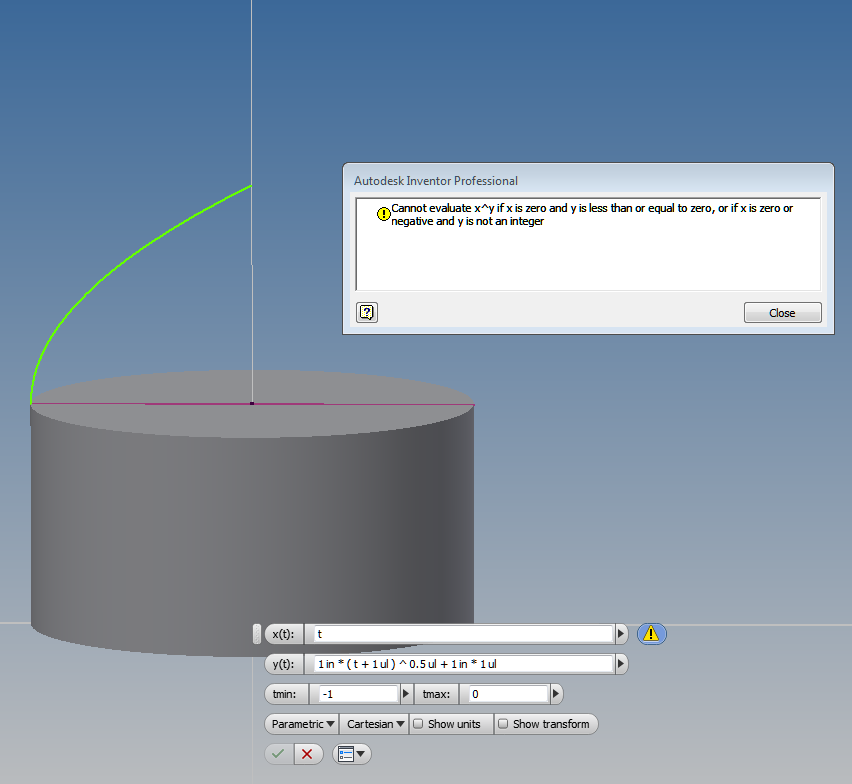Enable the Show transform checkbox
852x784 pixels.
(x=503, y=724)
